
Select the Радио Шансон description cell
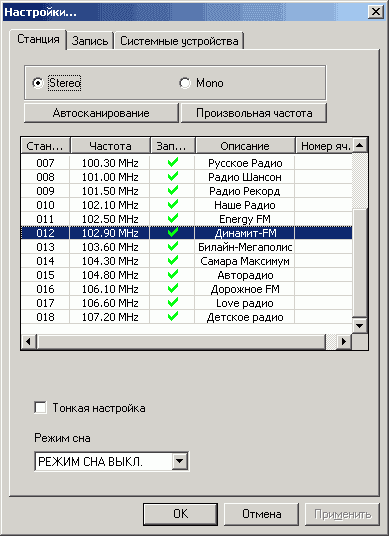[x=245, y=177]
